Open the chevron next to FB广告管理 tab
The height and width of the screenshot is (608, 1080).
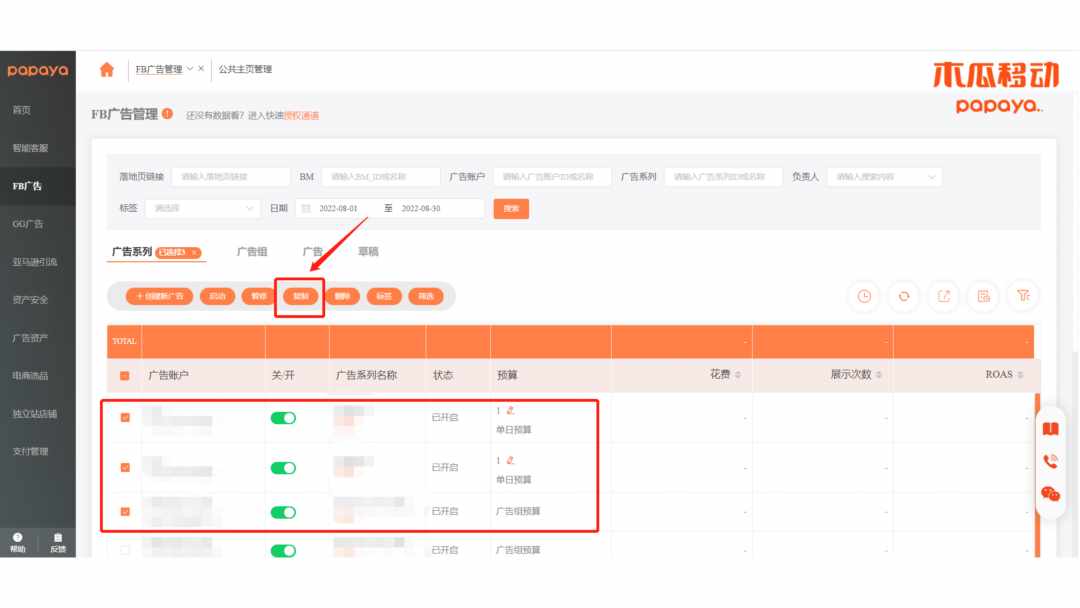pos(189,68)
